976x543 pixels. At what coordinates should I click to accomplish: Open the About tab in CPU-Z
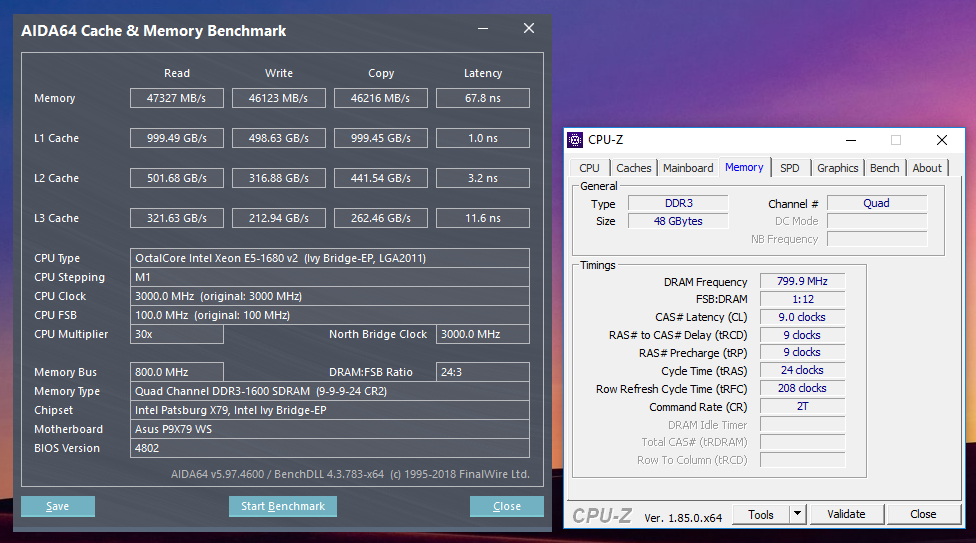(927, 168)
